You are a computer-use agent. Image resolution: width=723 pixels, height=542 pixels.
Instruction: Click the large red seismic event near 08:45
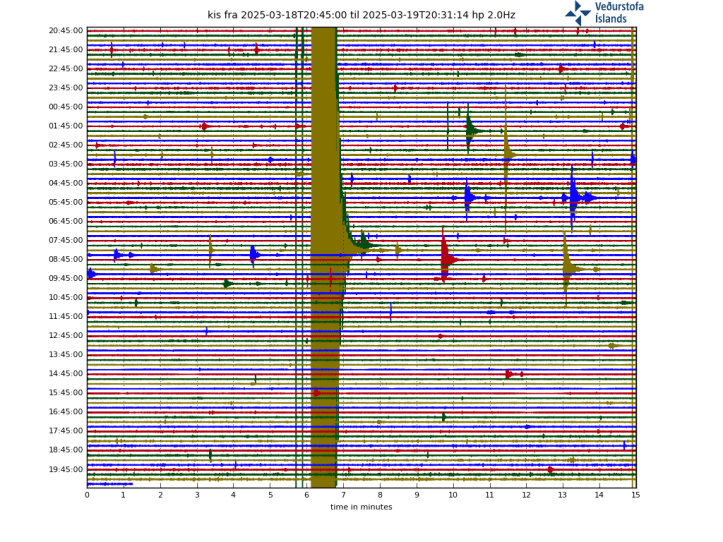(445, 260)
